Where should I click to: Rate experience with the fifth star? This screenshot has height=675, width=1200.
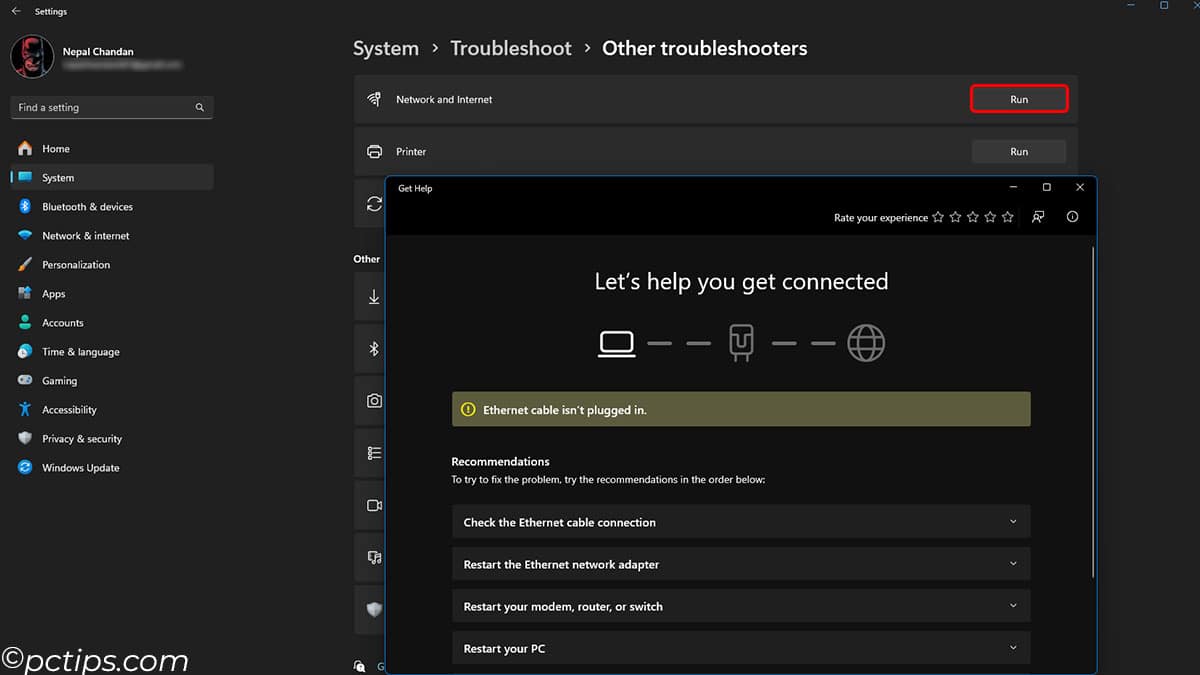coord(1008,217)
